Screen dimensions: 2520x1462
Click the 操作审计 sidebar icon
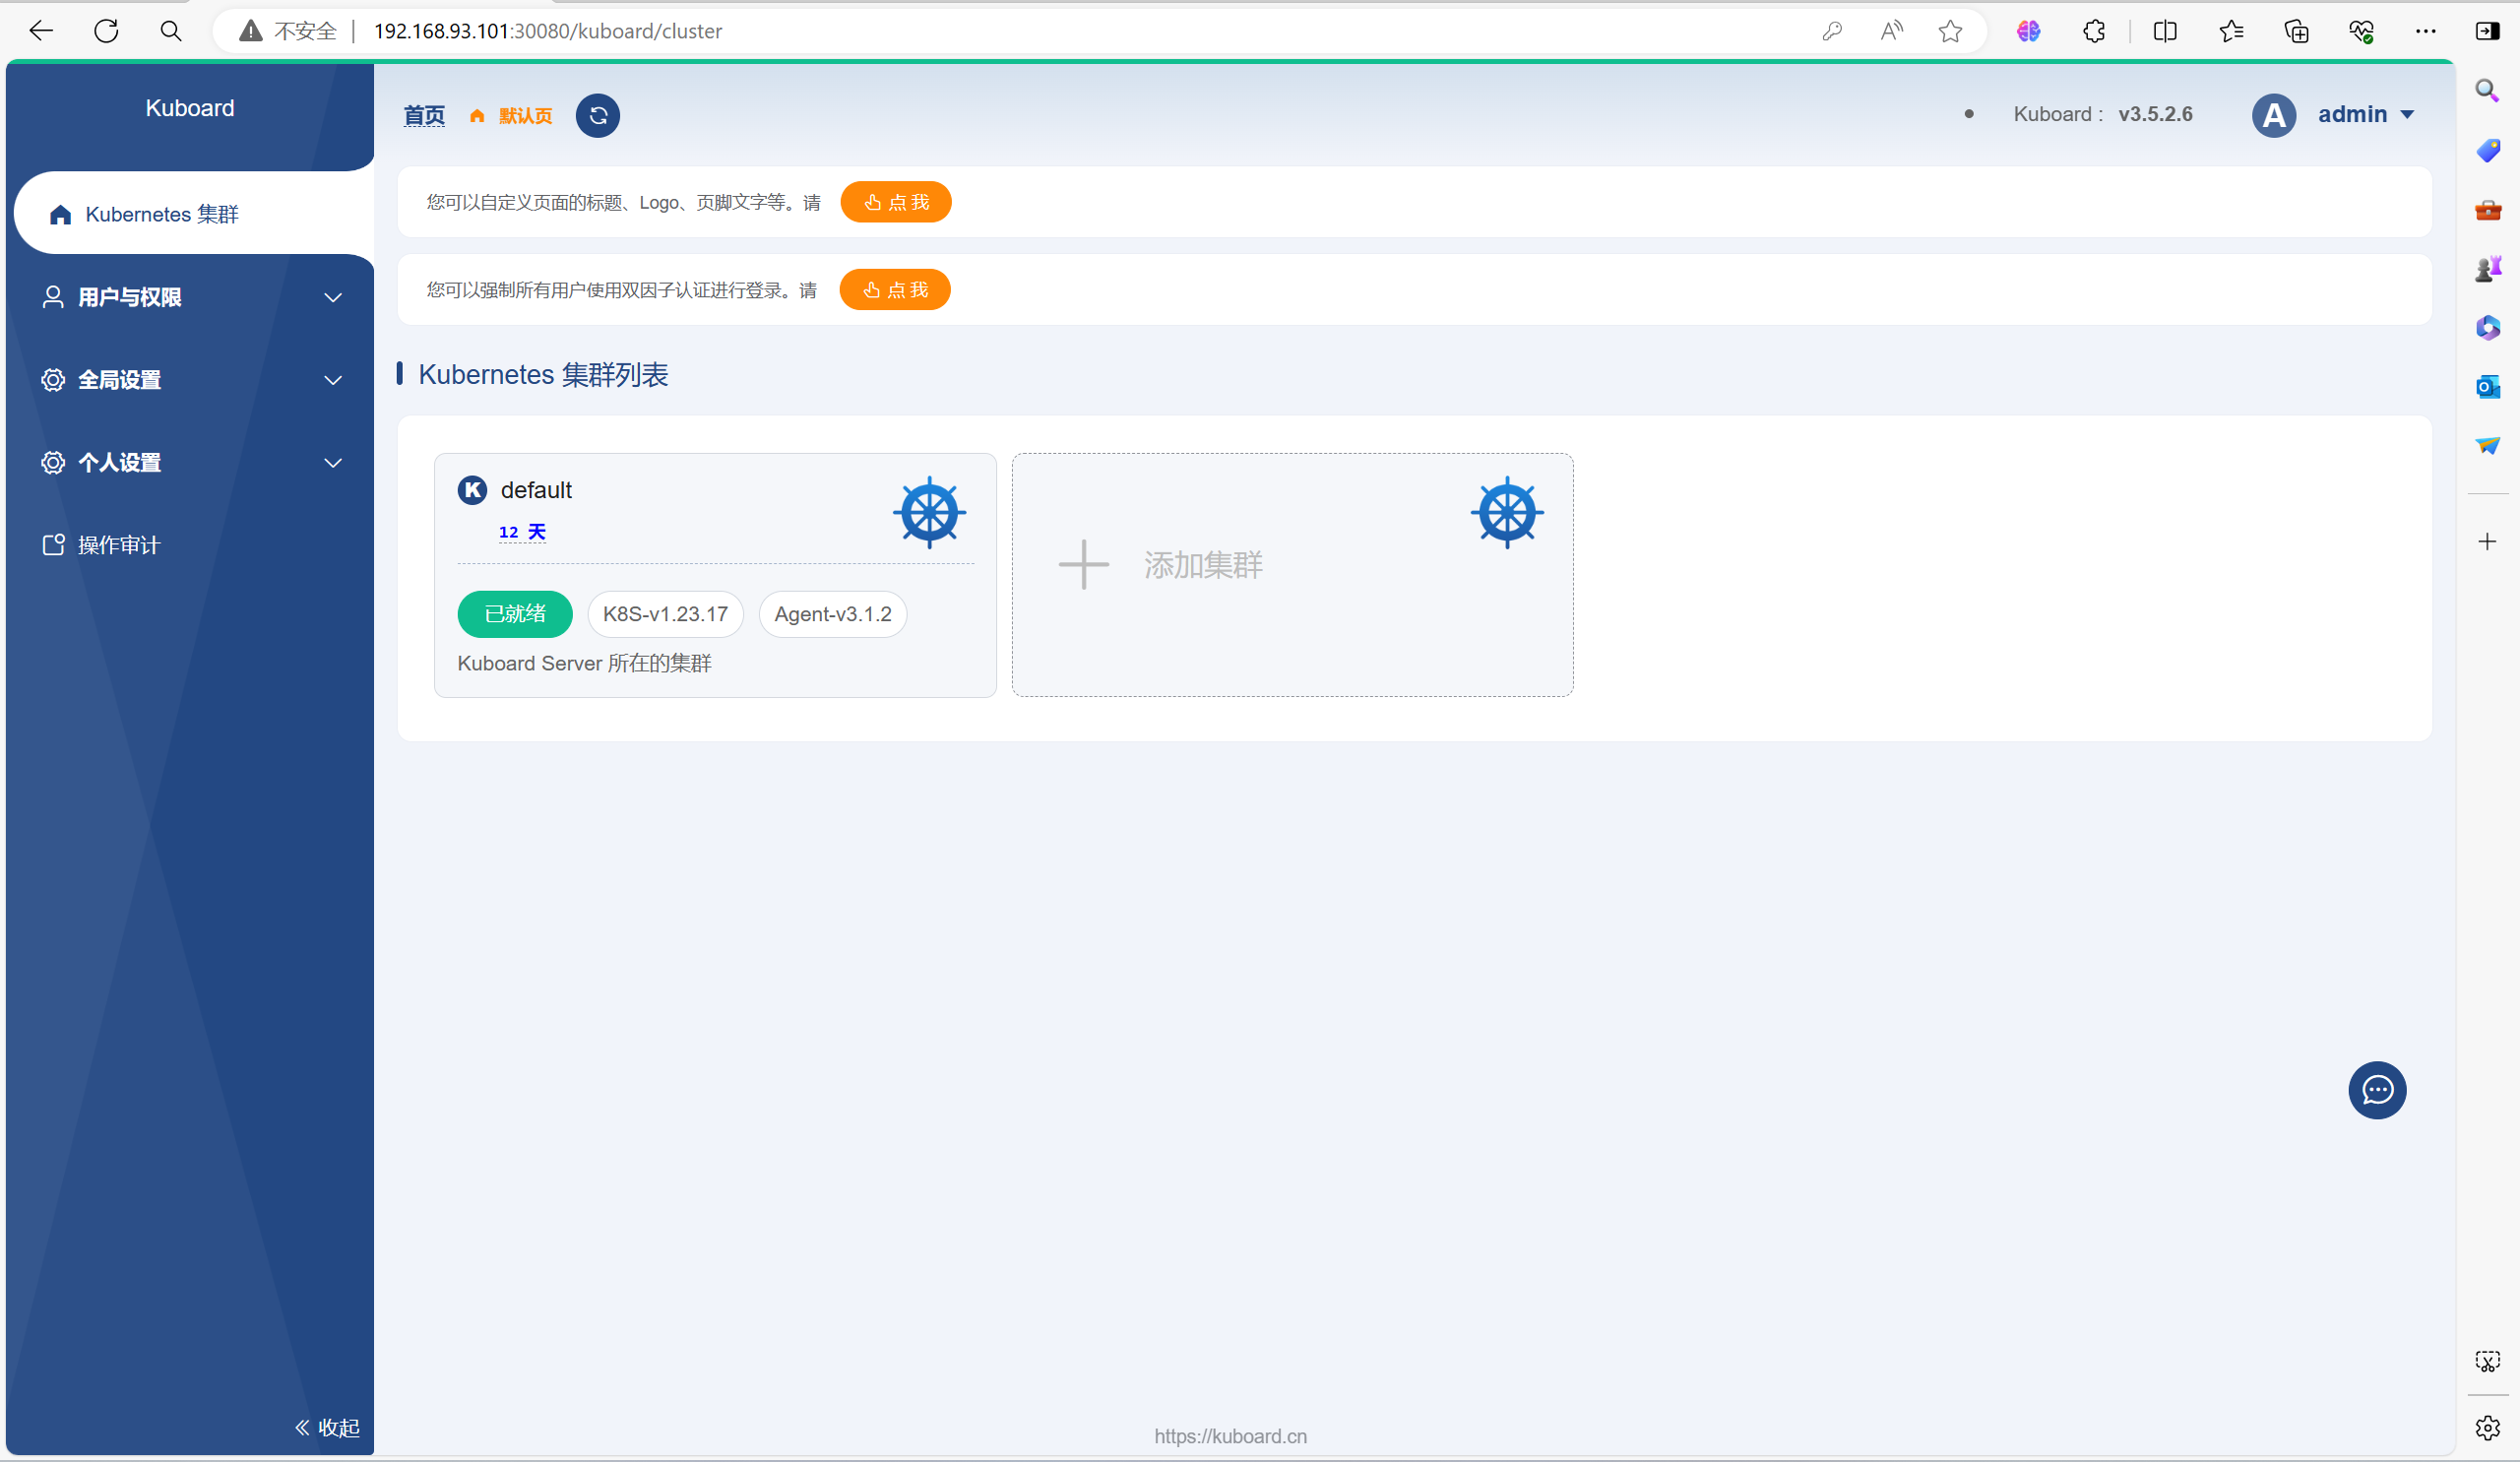53,545
